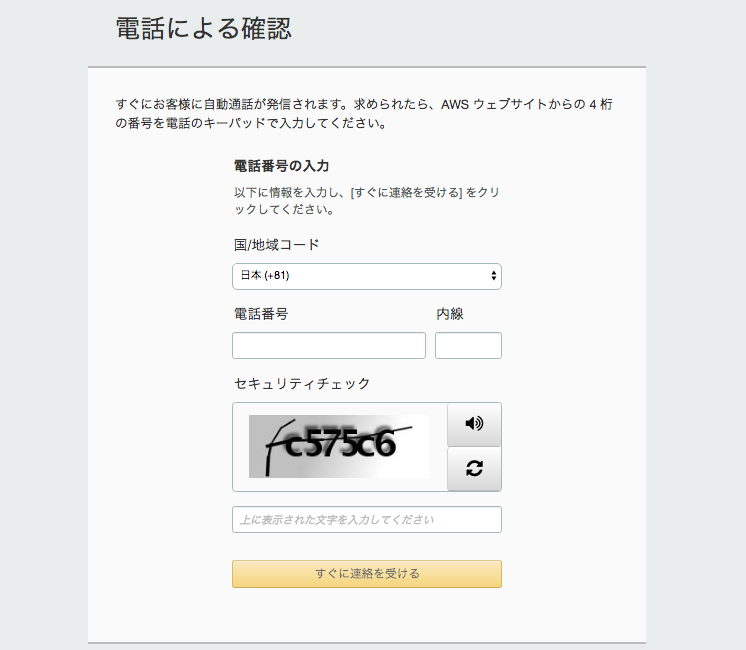Click the 電話番号の入力 section heading
This screenshot has height=650, width=746.
[x=281, y=166]
